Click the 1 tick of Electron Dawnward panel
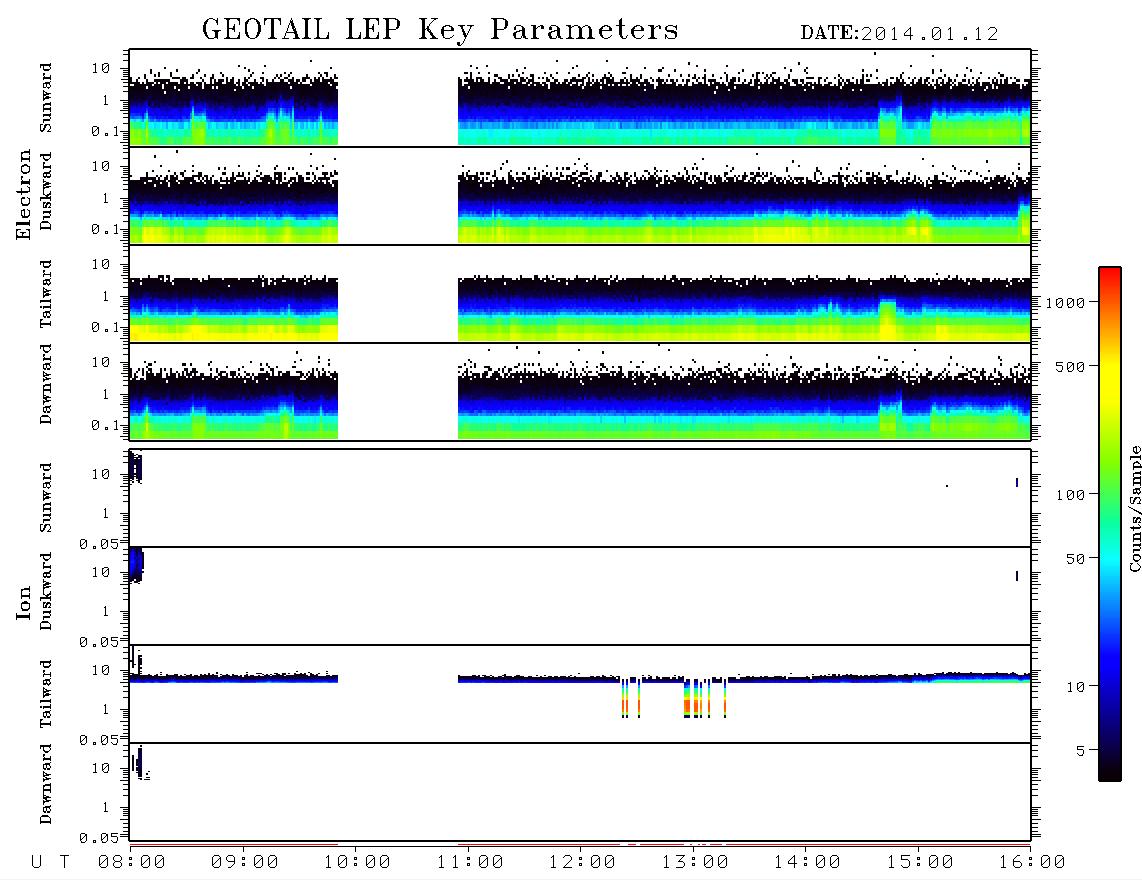1142x880 pixels. 106,394
